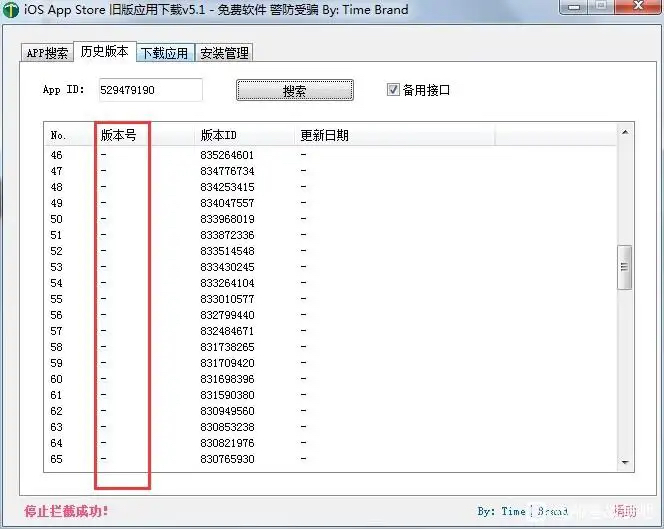This screenshot has width=664, height=529.
Task: Switch to the 下载应用 tab
Action: (x=164, y=53)
